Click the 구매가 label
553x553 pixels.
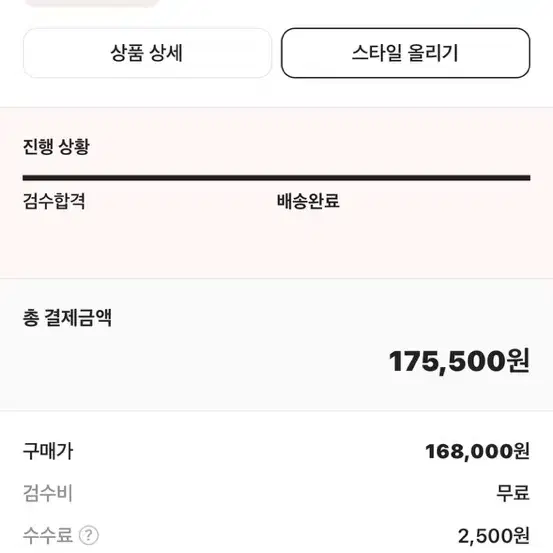pos(48,451)
